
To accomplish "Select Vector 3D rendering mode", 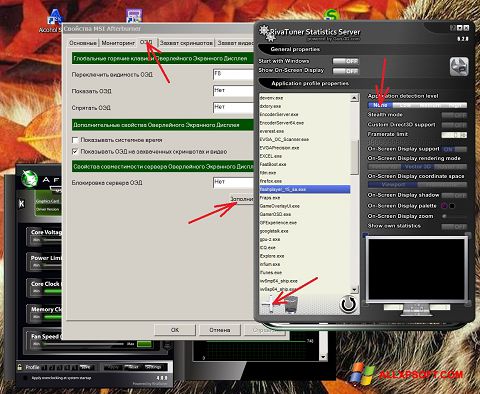I will pos(417,166).
